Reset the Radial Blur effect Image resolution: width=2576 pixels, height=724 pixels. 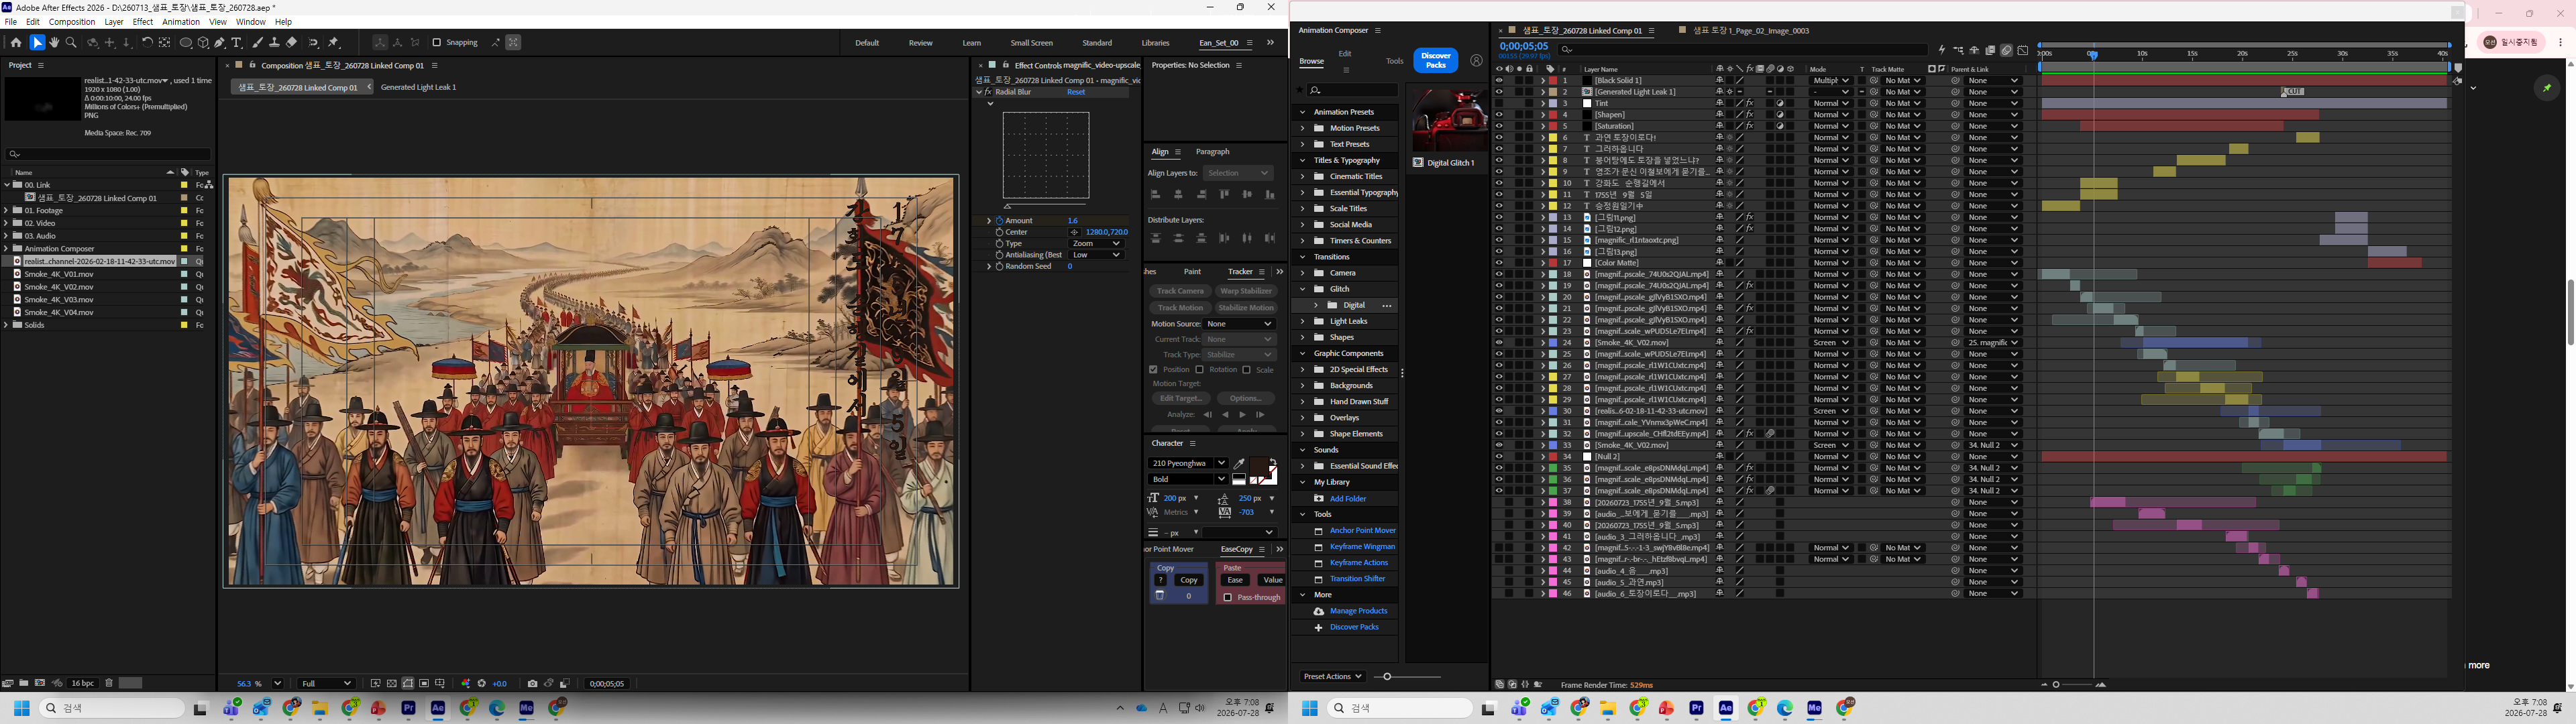pyautogui.click(x=1076, y=92)
